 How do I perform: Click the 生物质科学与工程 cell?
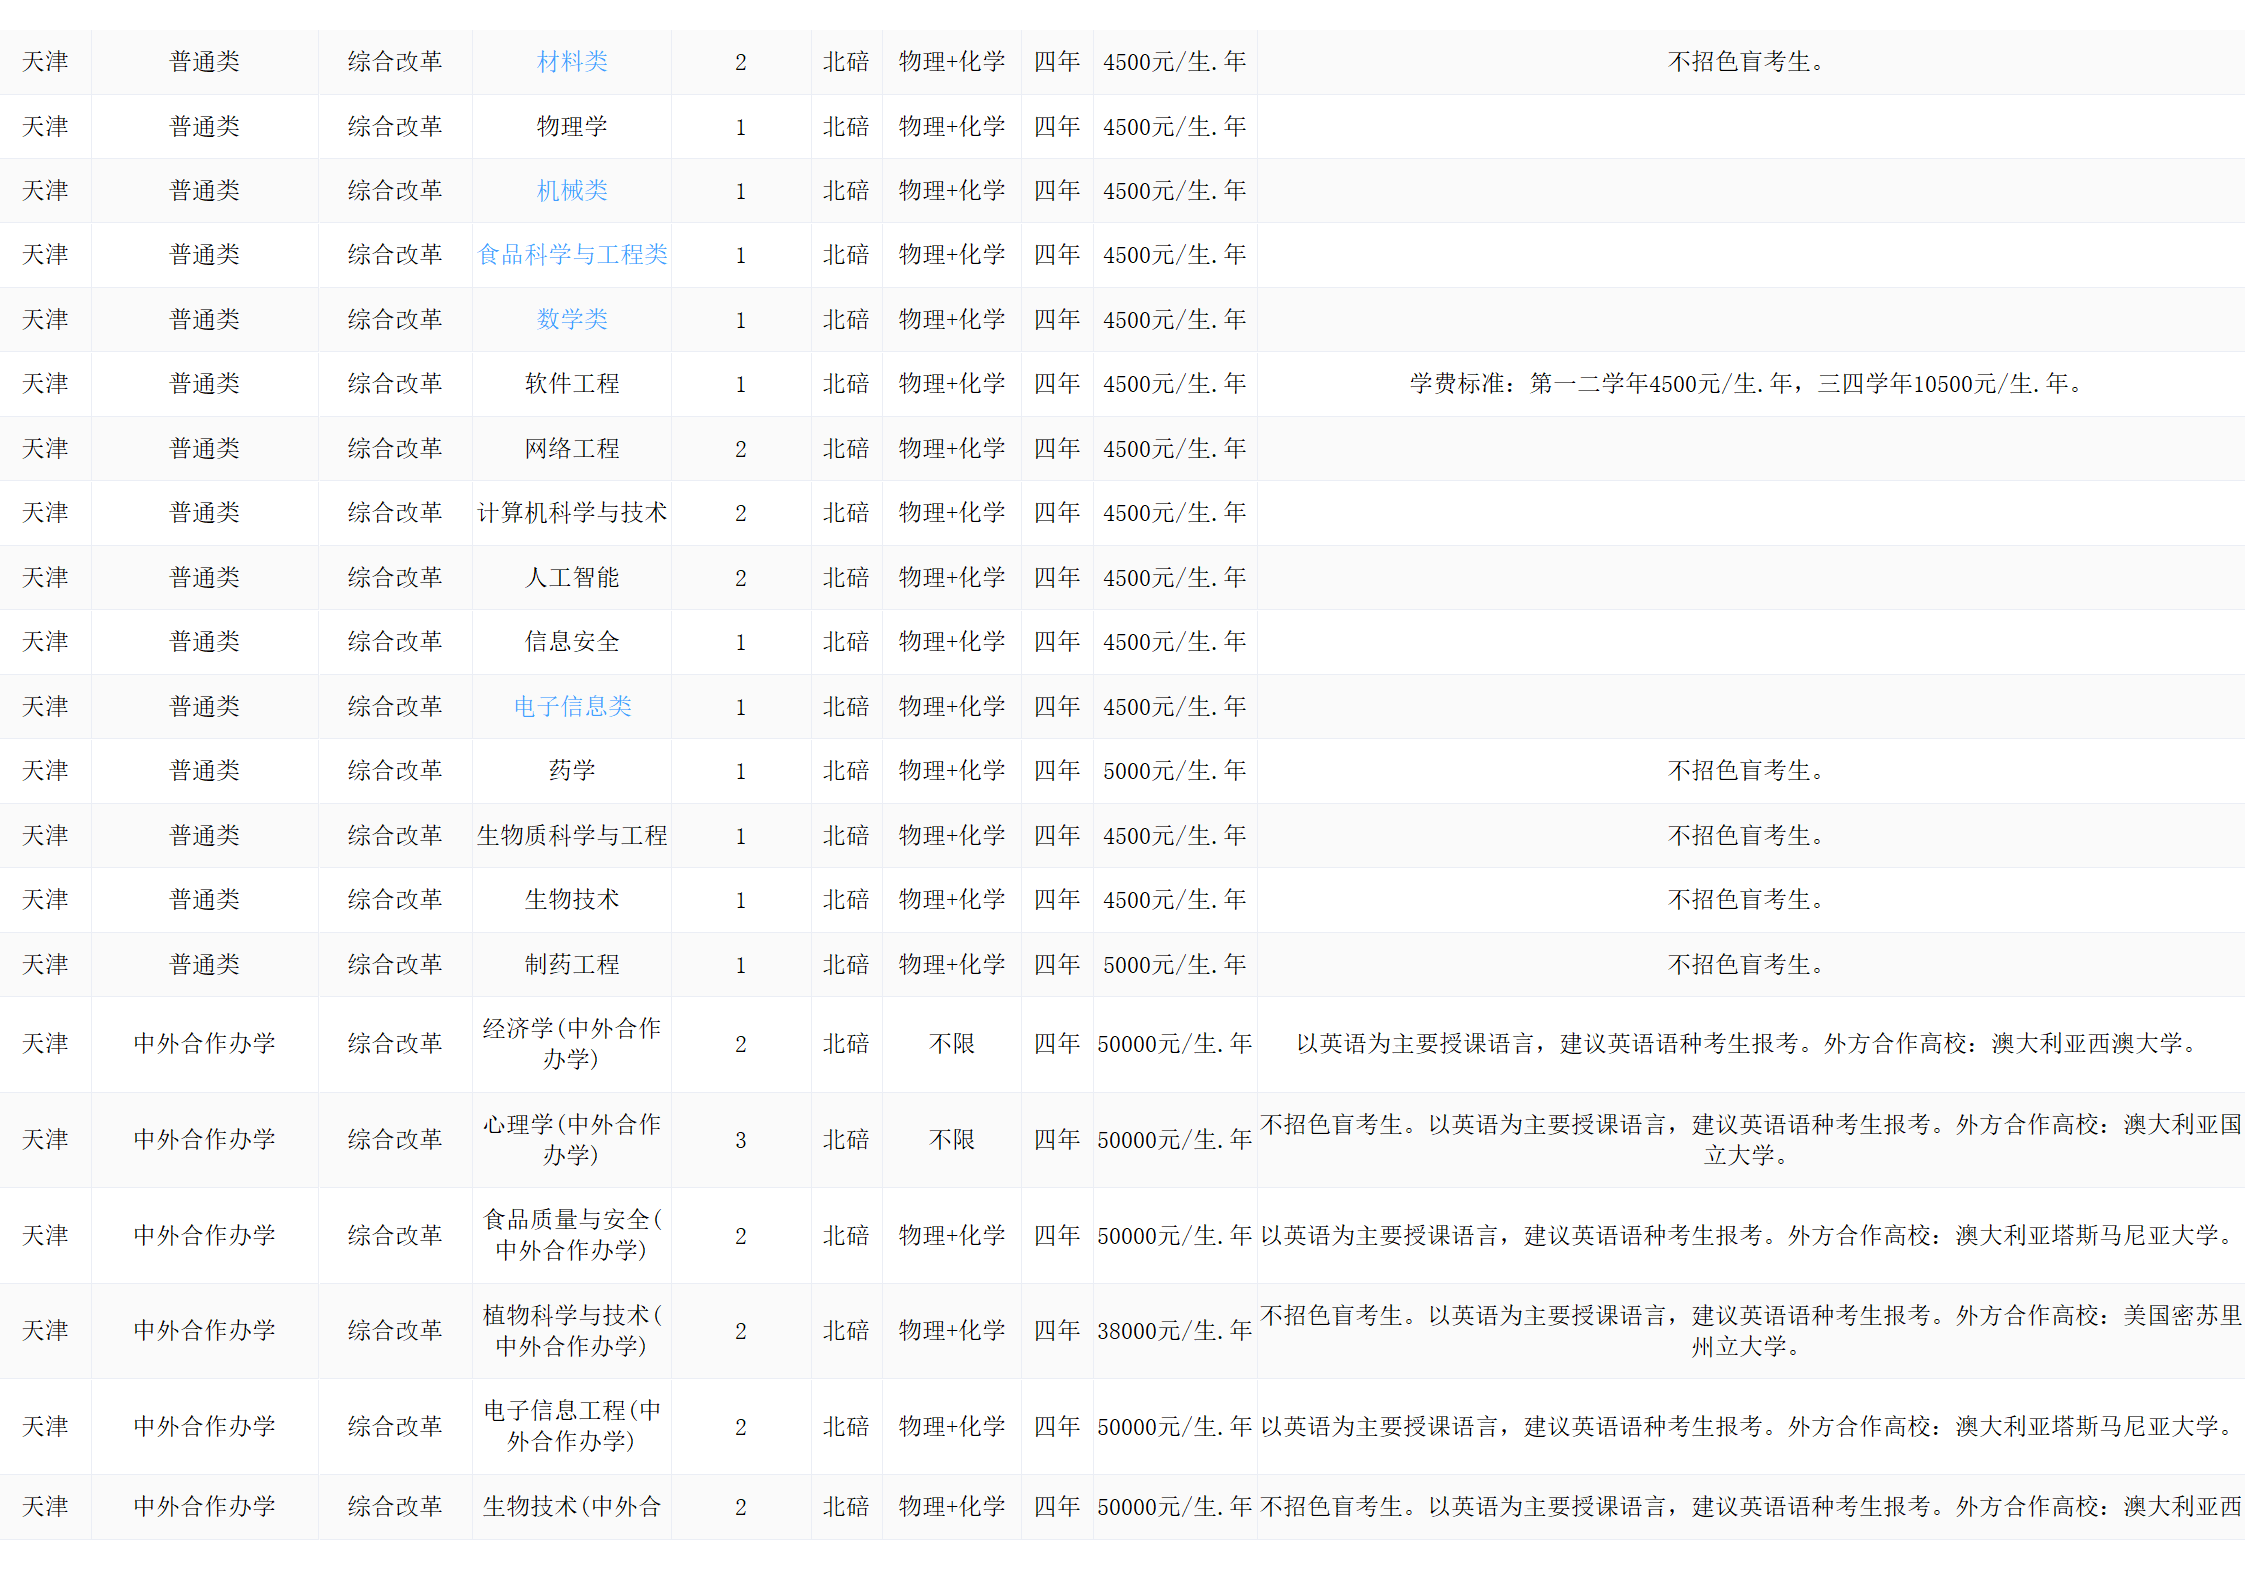tap(572, 836)
